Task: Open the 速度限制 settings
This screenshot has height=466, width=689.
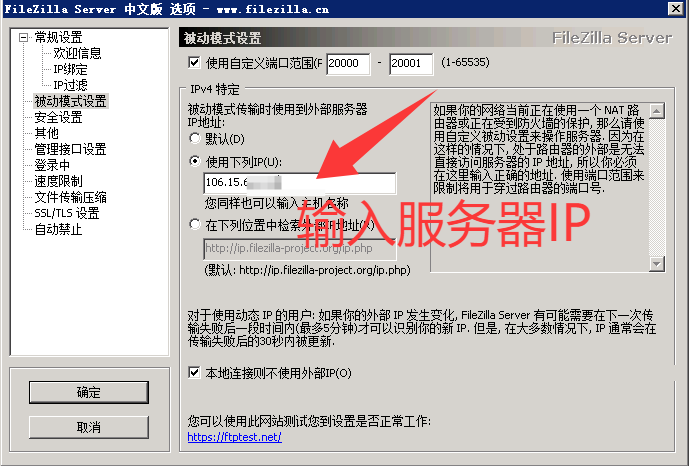Action: click(58, 181)
